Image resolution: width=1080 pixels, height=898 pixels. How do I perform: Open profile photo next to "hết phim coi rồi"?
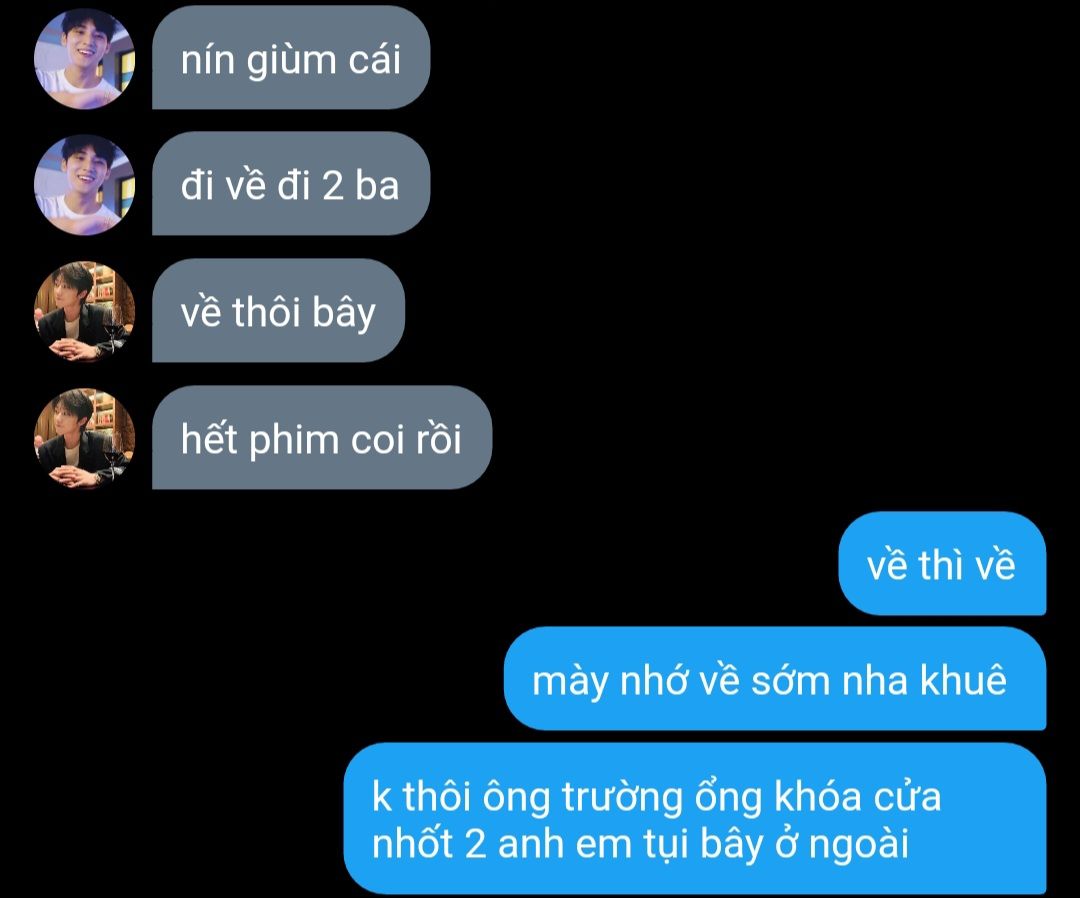click(84, 439)
